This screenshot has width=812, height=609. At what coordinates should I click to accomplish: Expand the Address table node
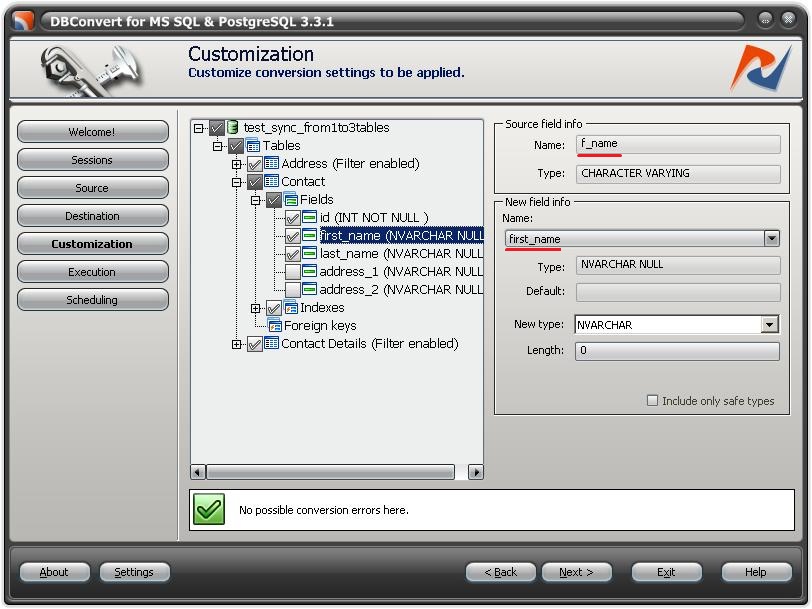click(x=236, y=164)
